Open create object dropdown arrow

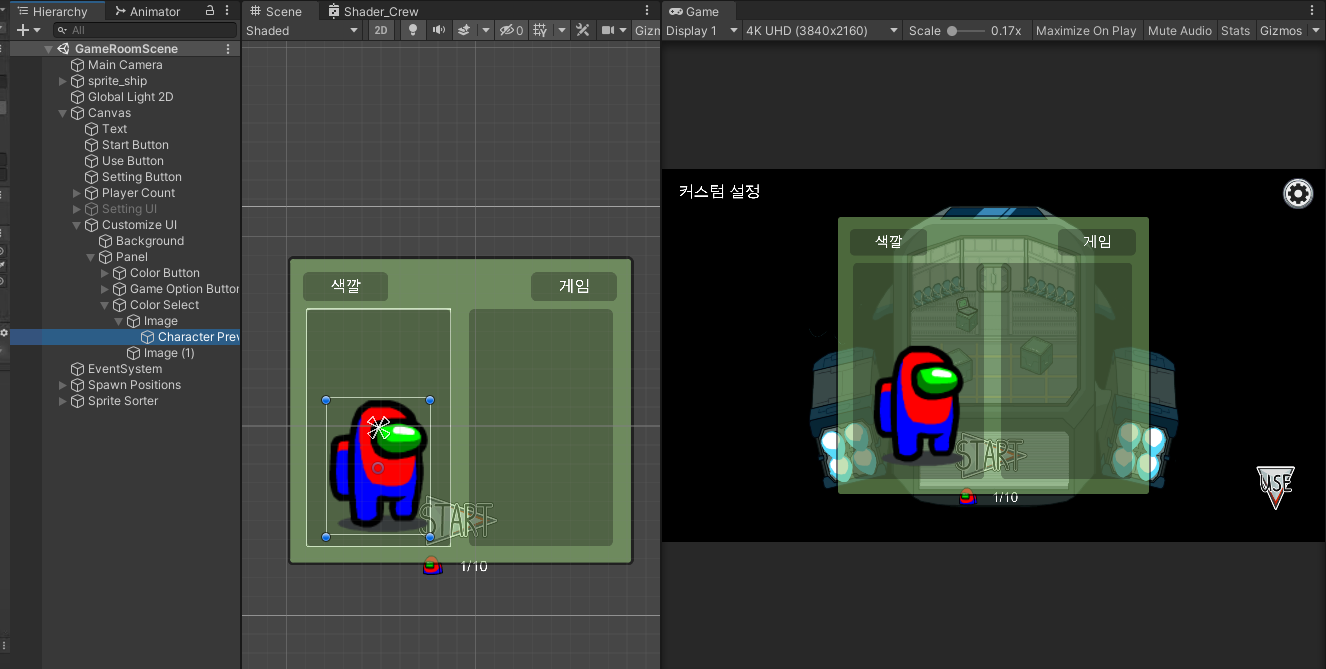37,31
